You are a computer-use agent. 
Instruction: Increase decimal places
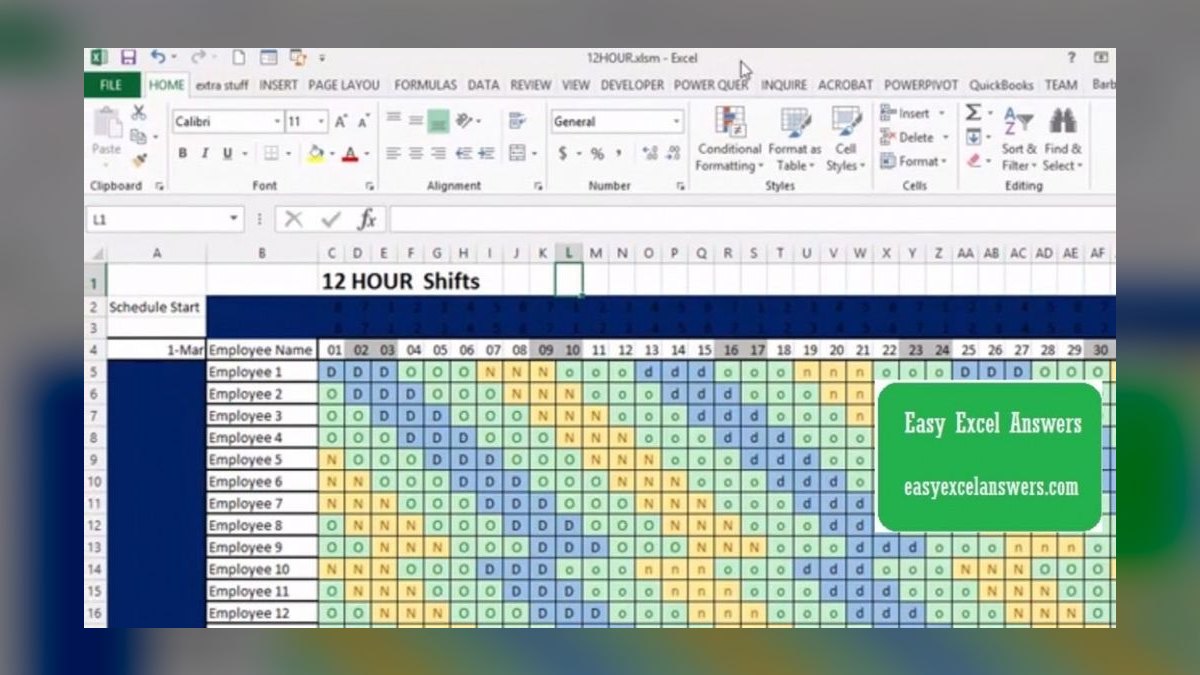pyautogui.click(x=649, y=153)
